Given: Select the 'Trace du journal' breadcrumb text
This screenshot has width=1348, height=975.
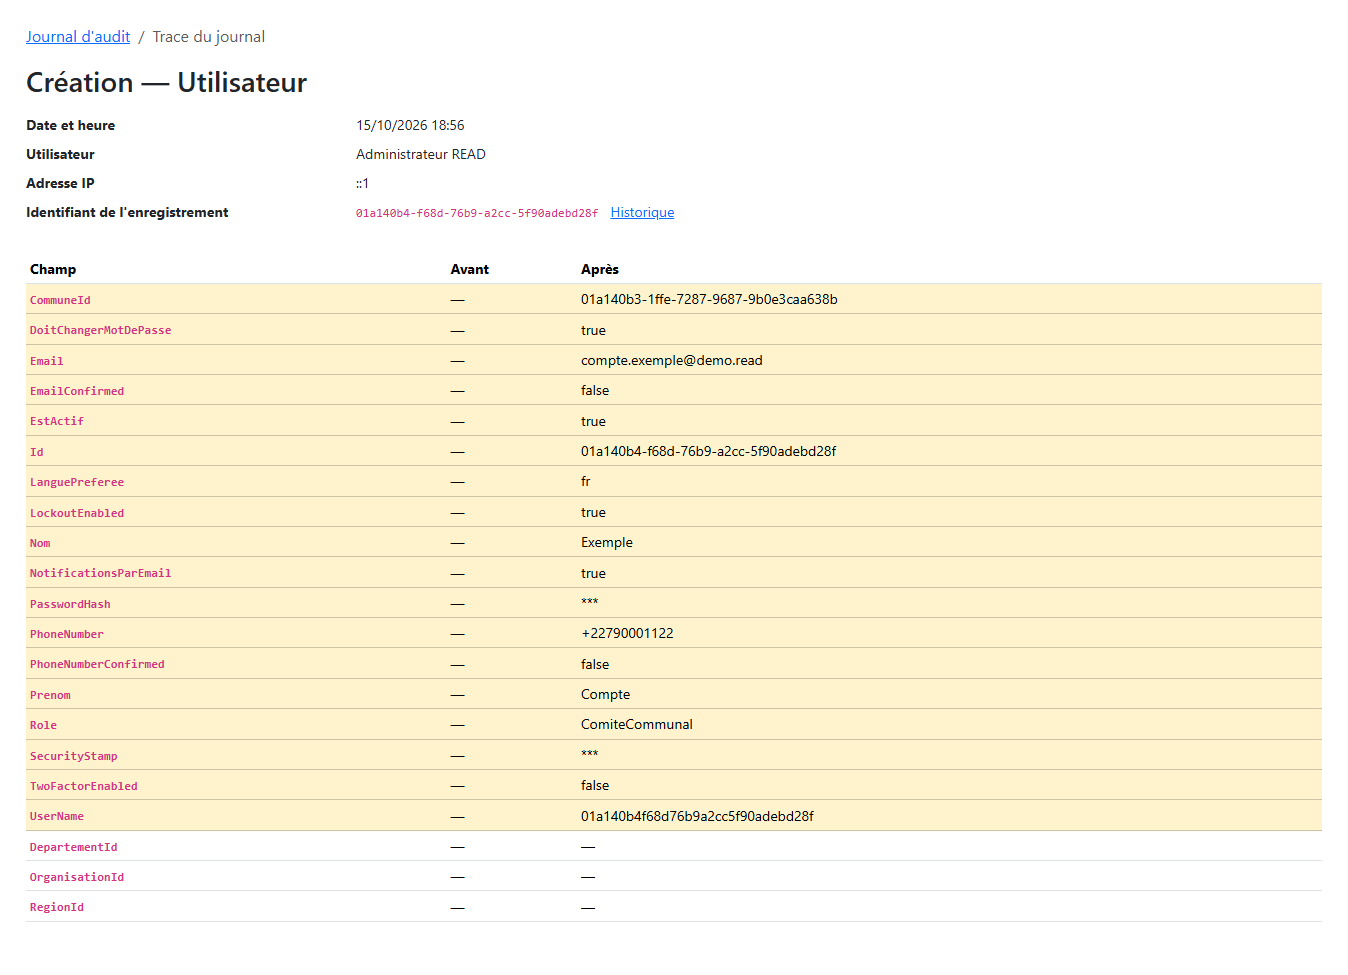Looking at the screenshot, I should coord(208,37).
